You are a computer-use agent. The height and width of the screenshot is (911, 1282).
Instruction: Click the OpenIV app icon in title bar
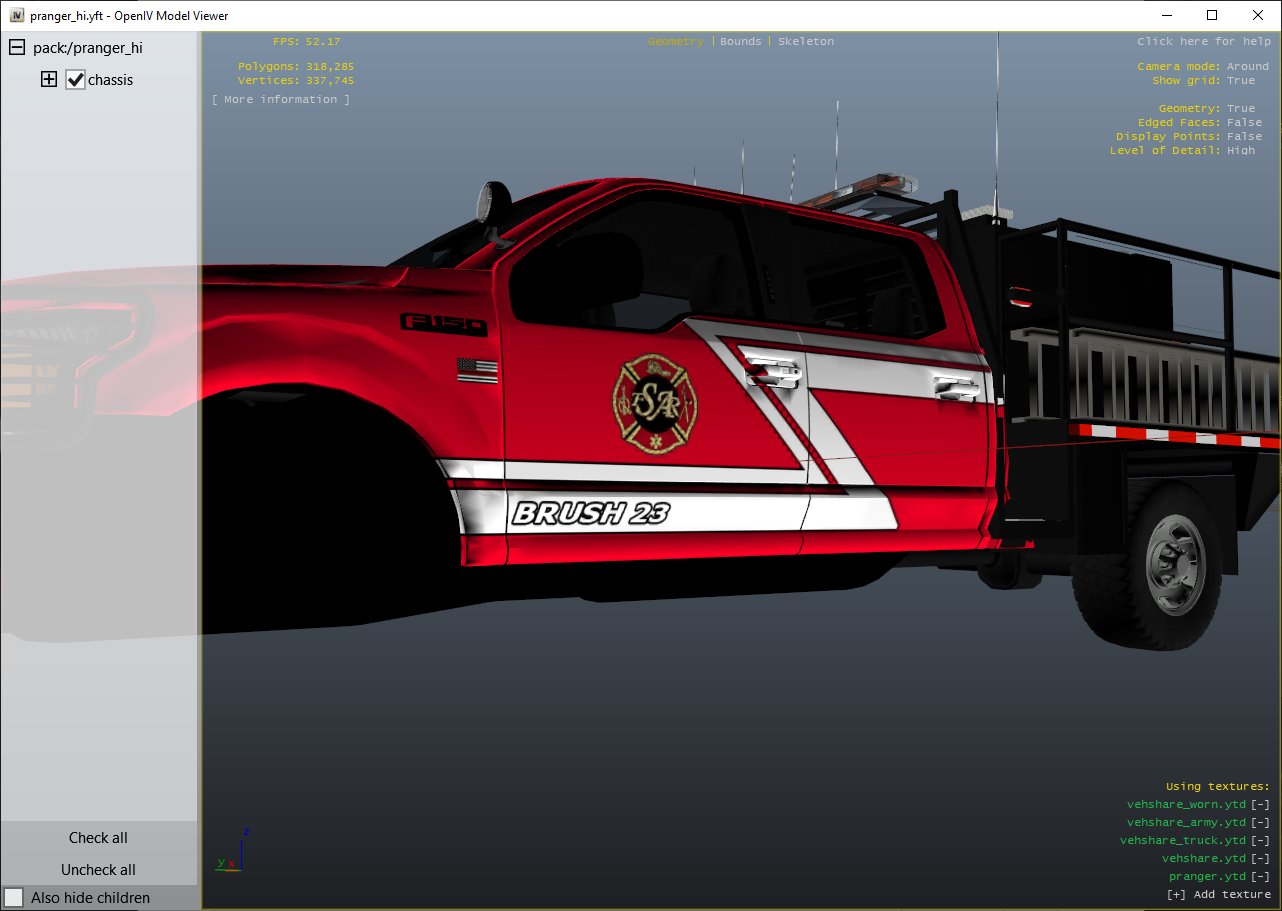[17, 15]
